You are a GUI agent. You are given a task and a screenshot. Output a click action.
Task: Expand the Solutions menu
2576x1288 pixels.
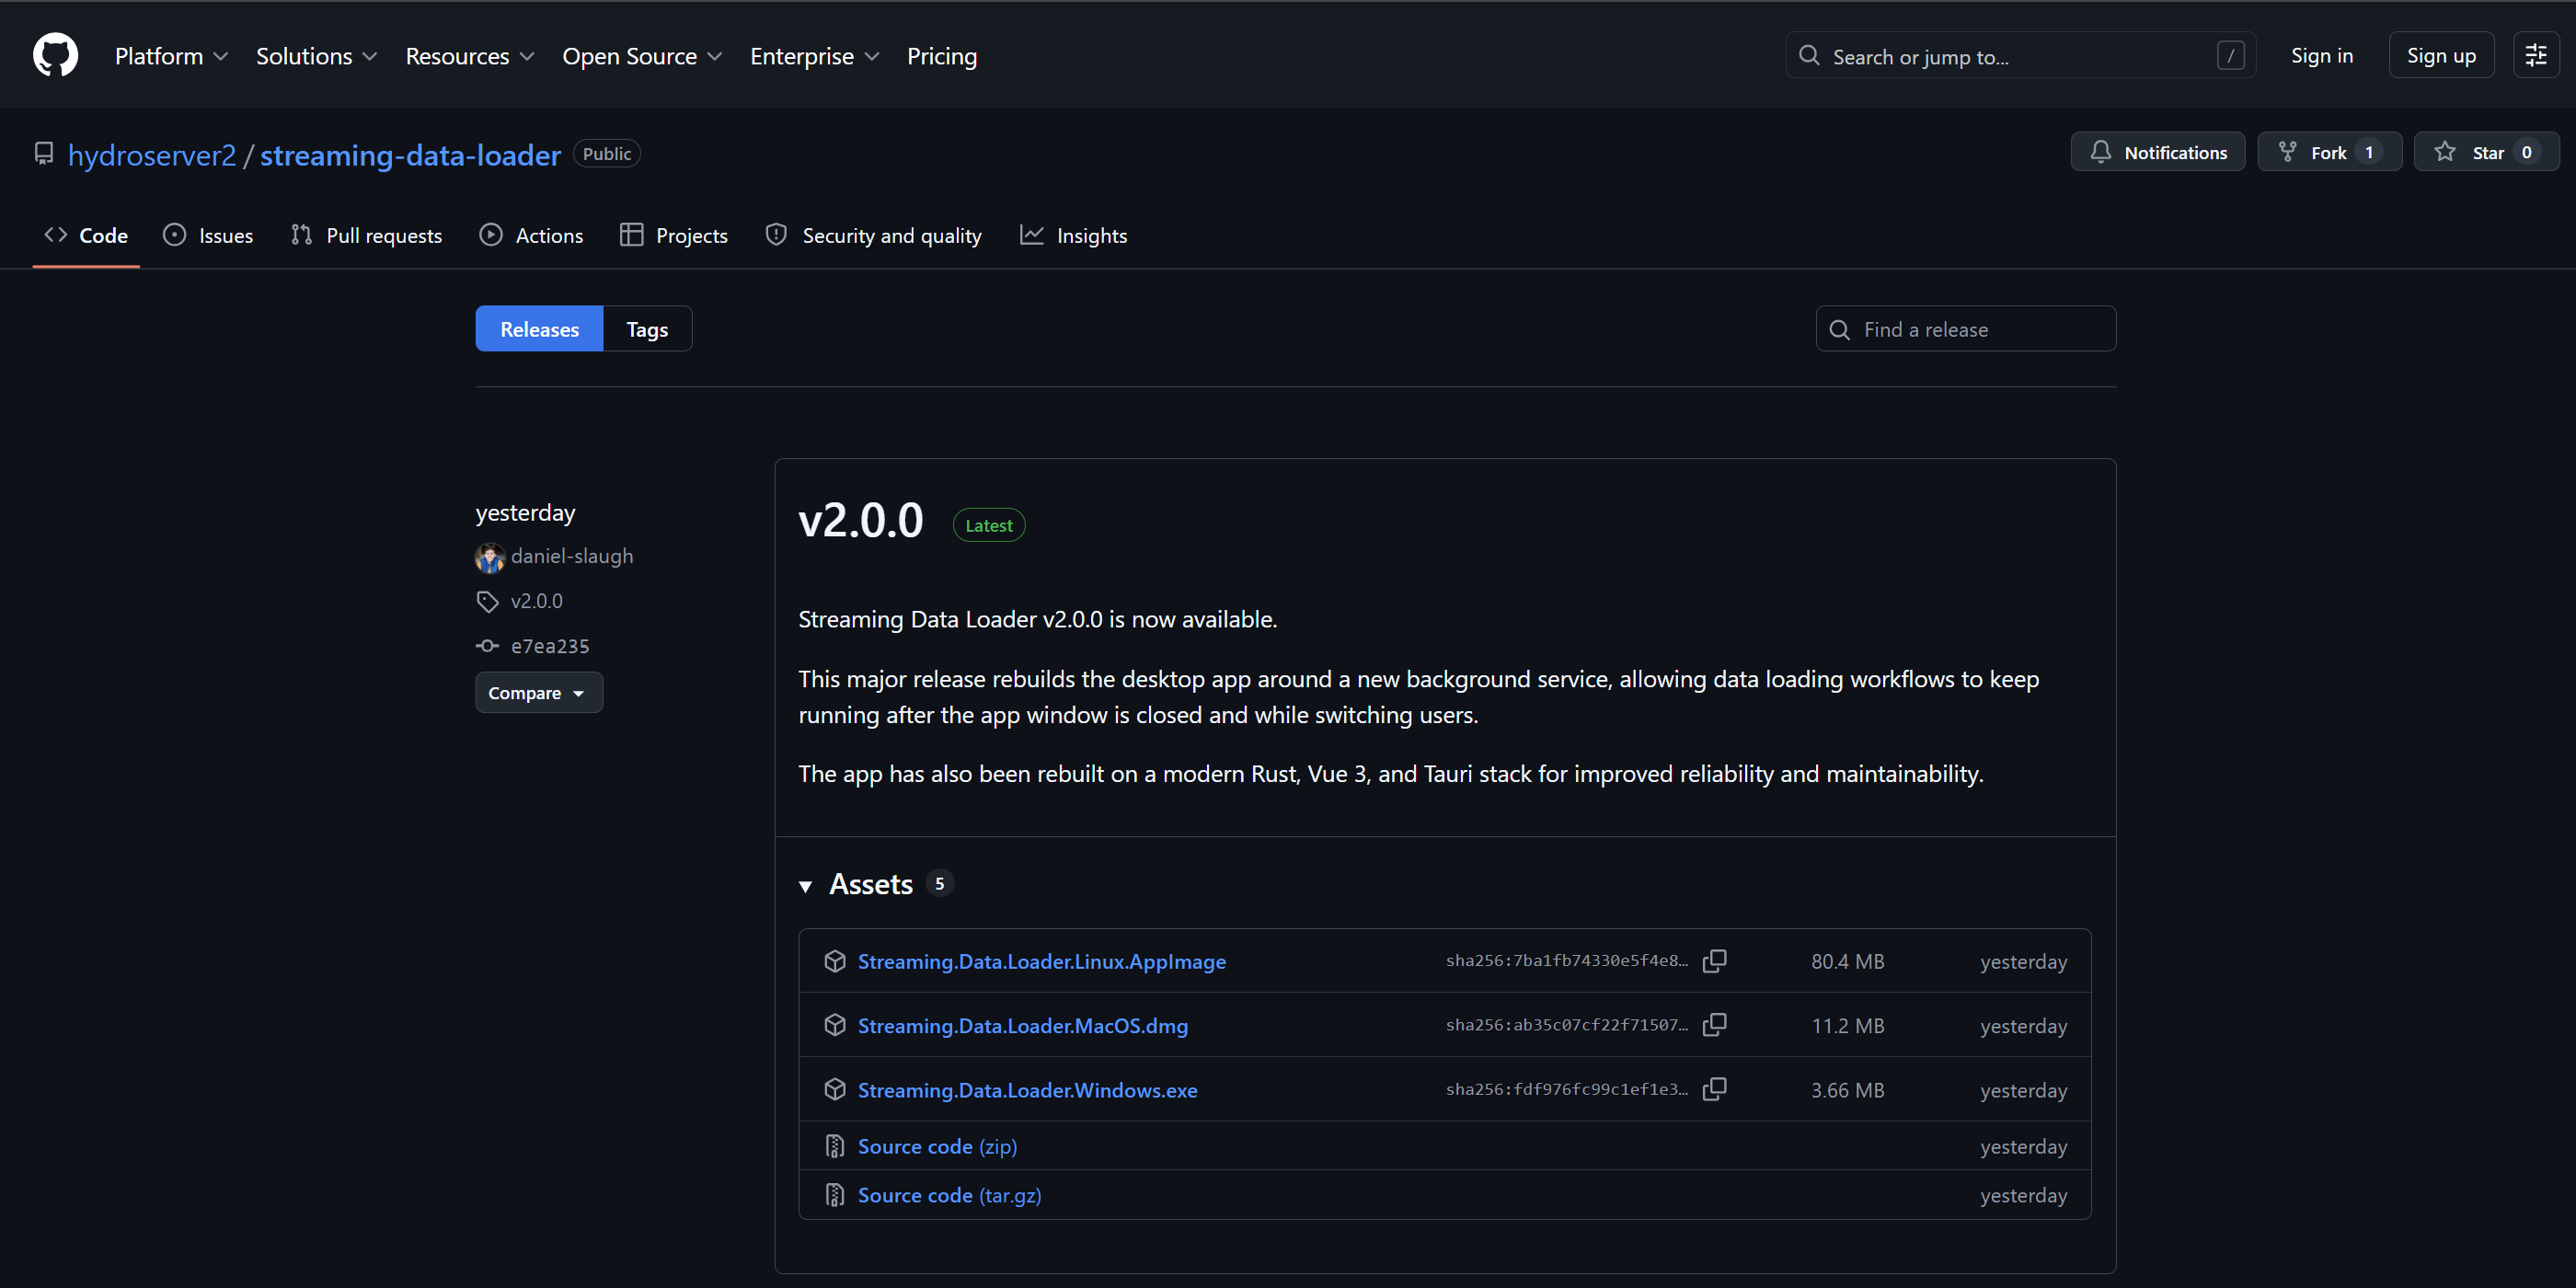pos(316,56)
